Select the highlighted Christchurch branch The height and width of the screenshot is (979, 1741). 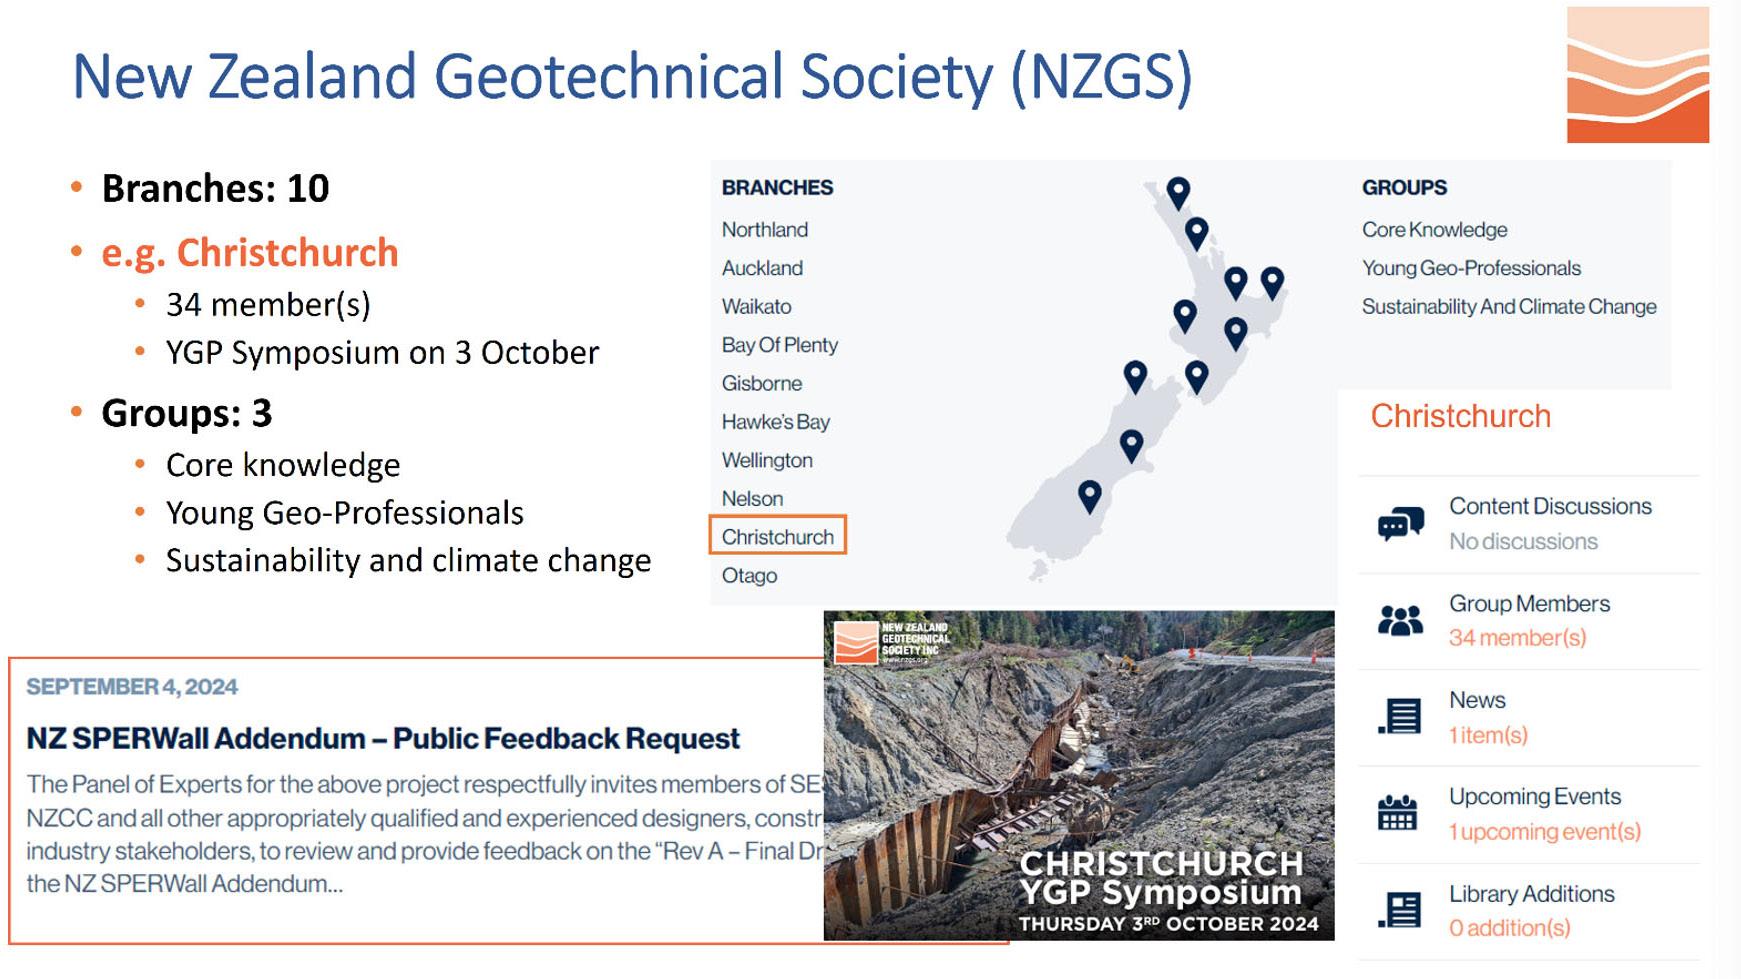click(777, 537)
